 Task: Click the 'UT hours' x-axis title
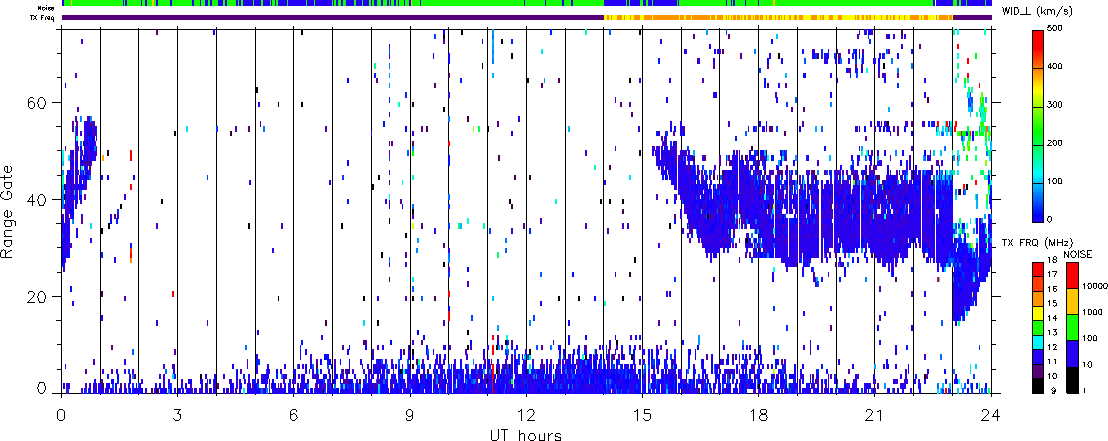coord(525,435)
